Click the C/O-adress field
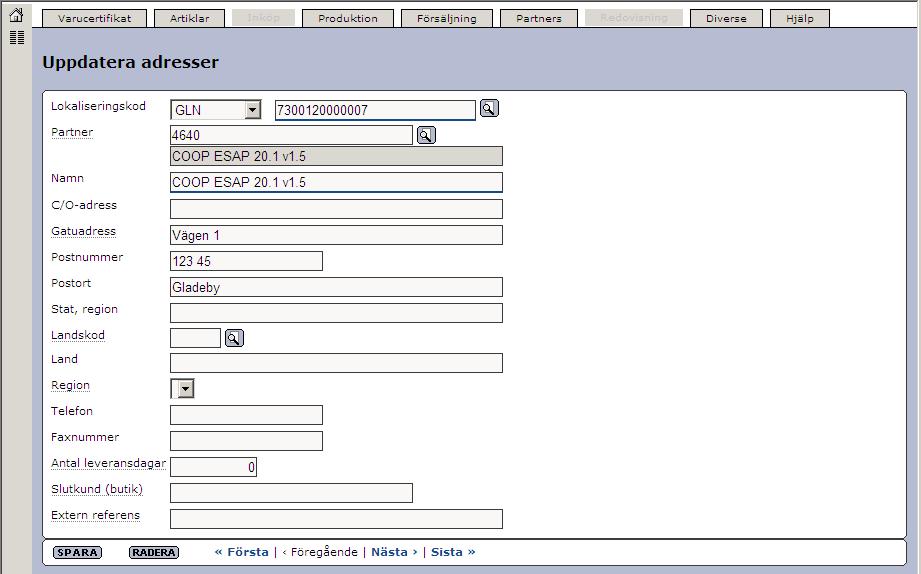Screen dimensions: 921x574 coord(337,209)
